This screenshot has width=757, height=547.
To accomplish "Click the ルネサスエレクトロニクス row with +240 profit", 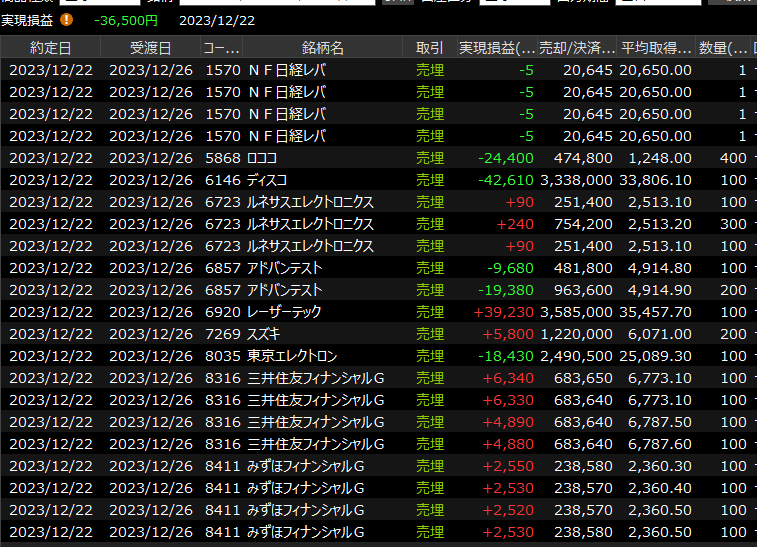I will 310,224.
